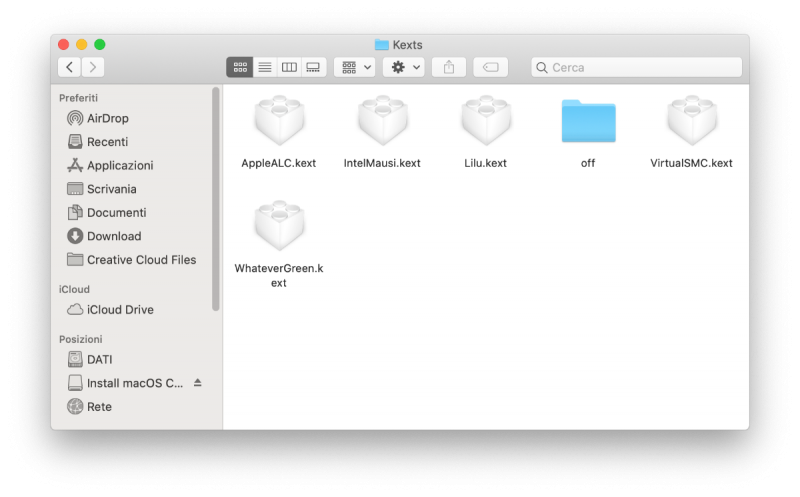
Task: Open the group-by arrangement dropdown
Action: [355, 67]
